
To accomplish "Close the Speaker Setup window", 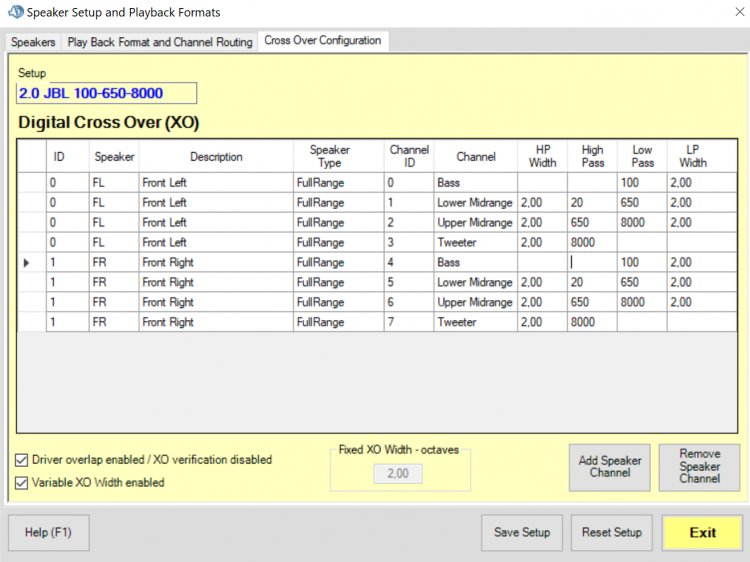I will (725, 13).
